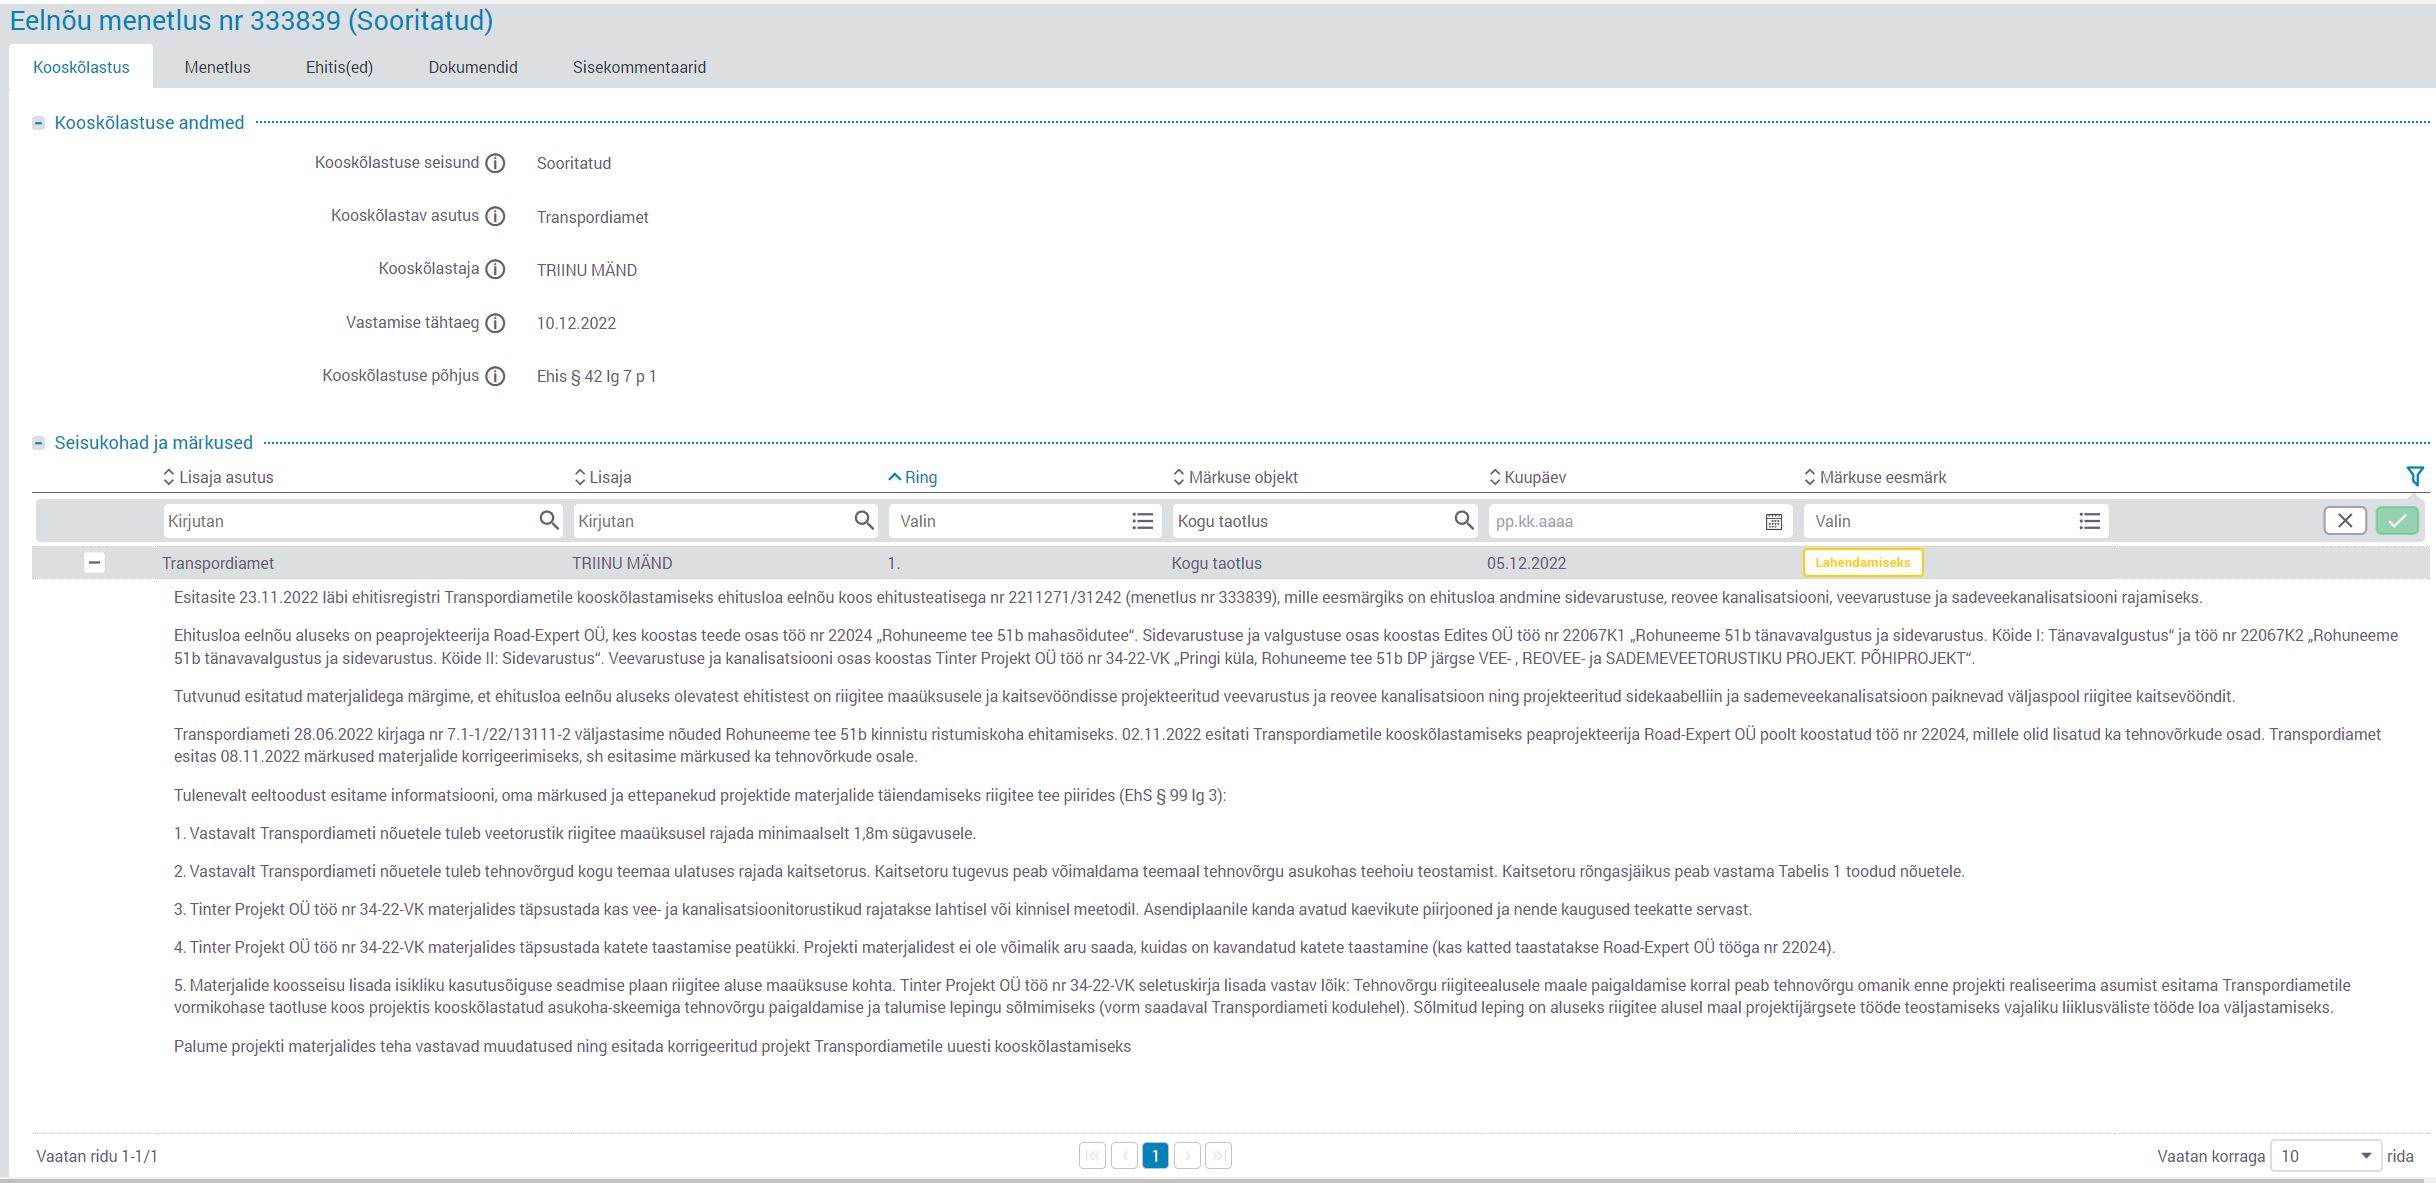The image size is (2436, 1183).
Task: Switch to the Dokumendid tab
Action: coord(473,67)
